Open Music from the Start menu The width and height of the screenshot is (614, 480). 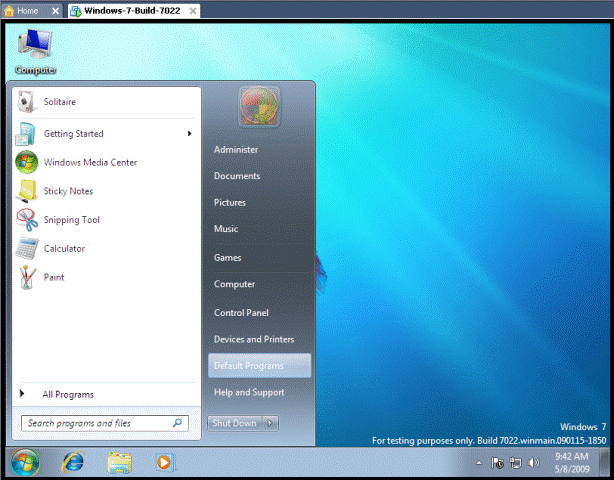226,229
